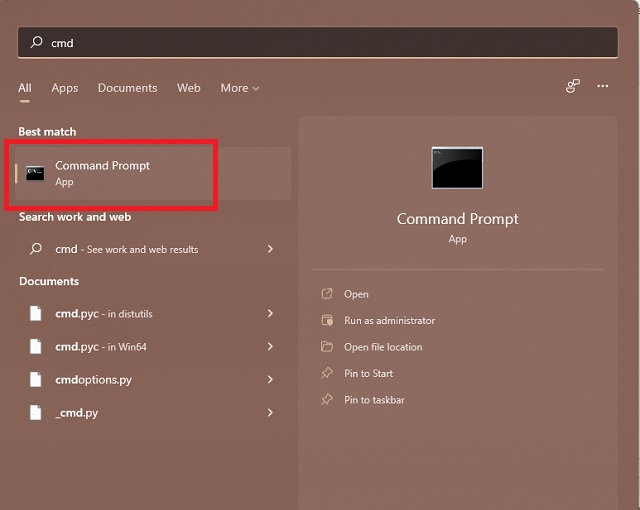The height and width of the screenshot is (510, 640).
Task: Click the large Command Prompt icon in preview
Action: (457, 168)
